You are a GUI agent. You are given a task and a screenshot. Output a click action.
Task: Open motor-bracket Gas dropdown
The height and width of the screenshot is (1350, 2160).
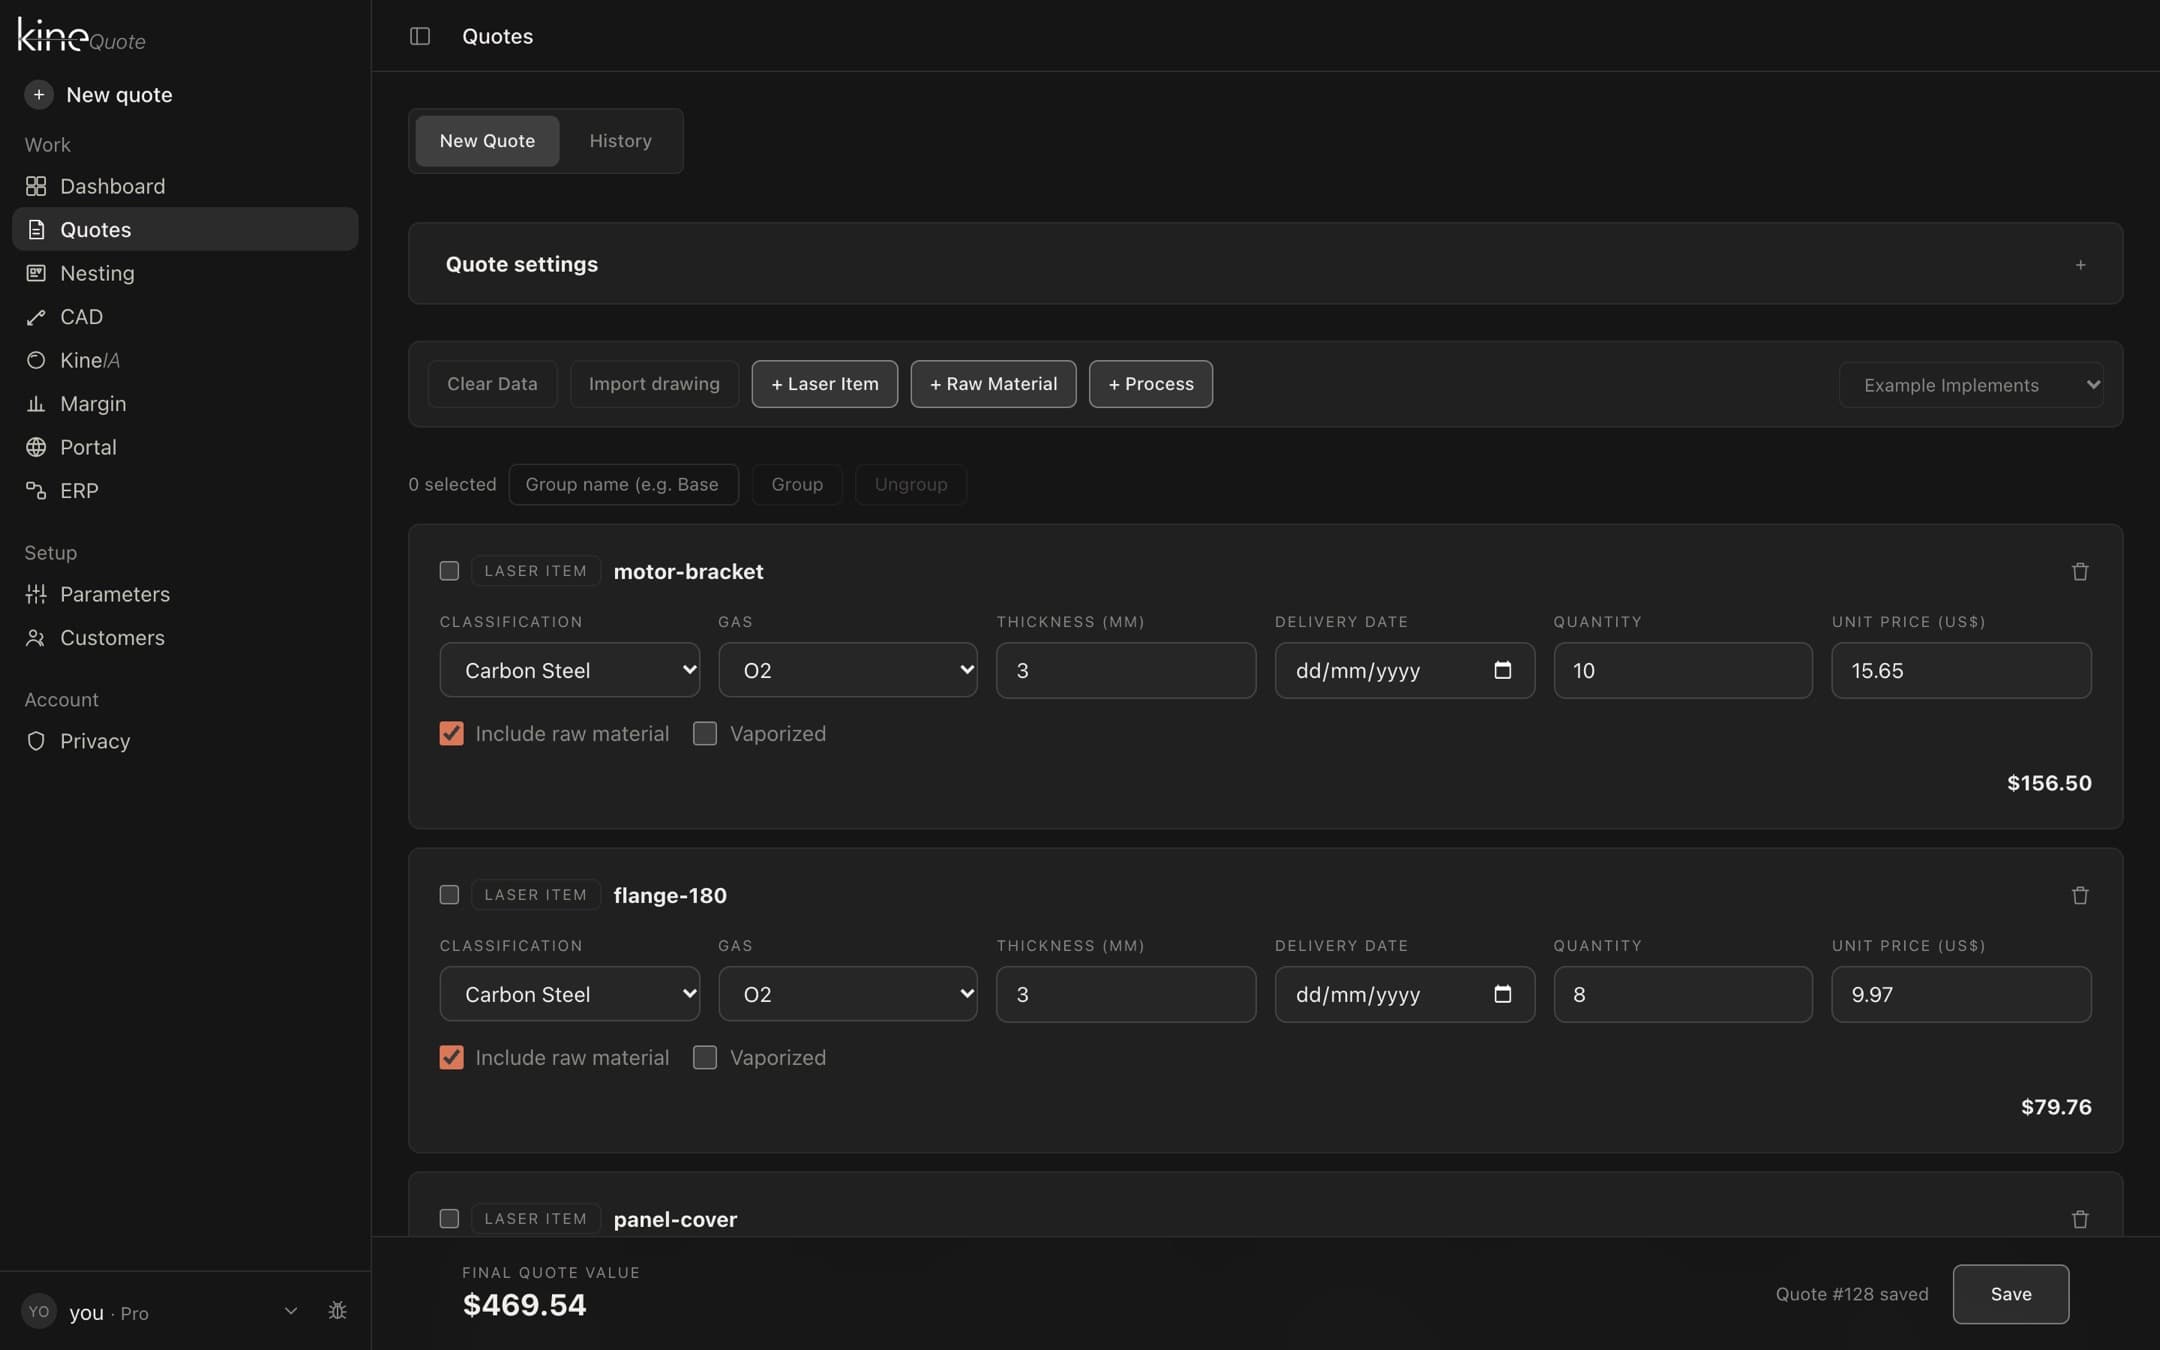pos(848,670)
